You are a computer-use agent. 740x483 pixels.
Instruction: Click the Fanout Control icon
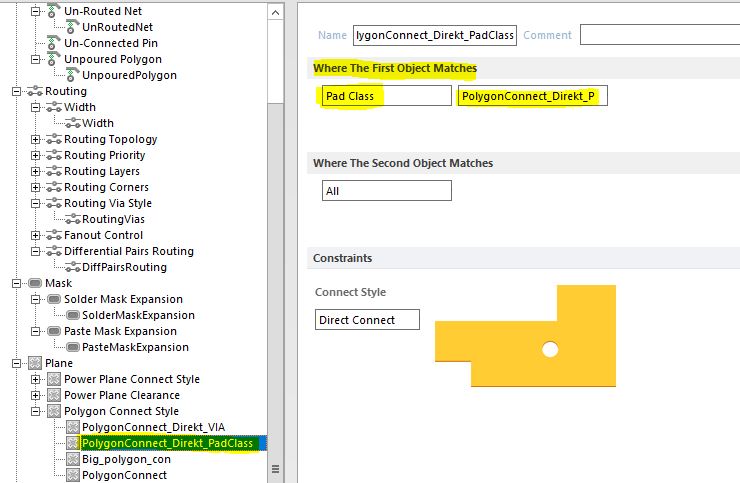pyautogui.click(x=54, y=235)
